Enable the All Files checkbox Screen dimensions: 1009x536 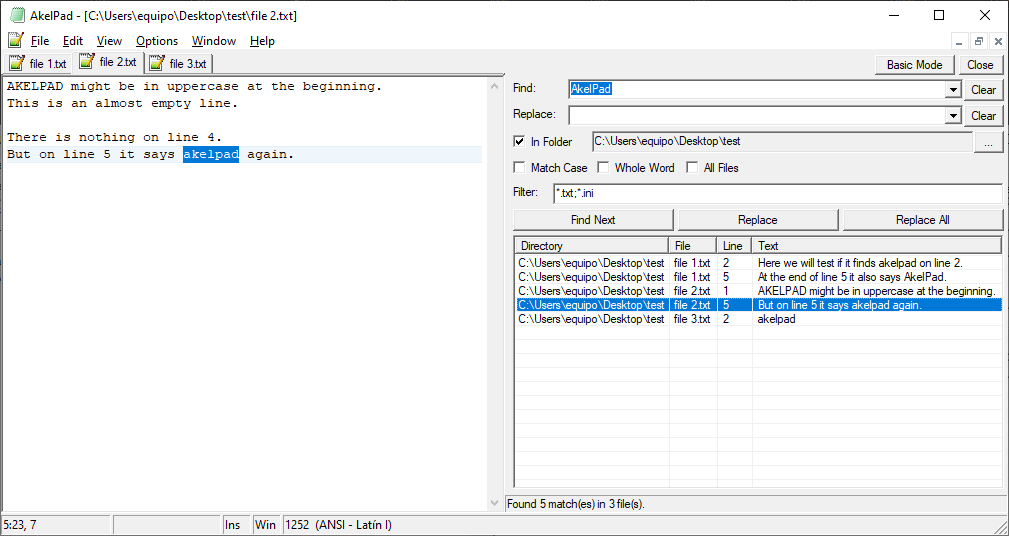[692, 167]
